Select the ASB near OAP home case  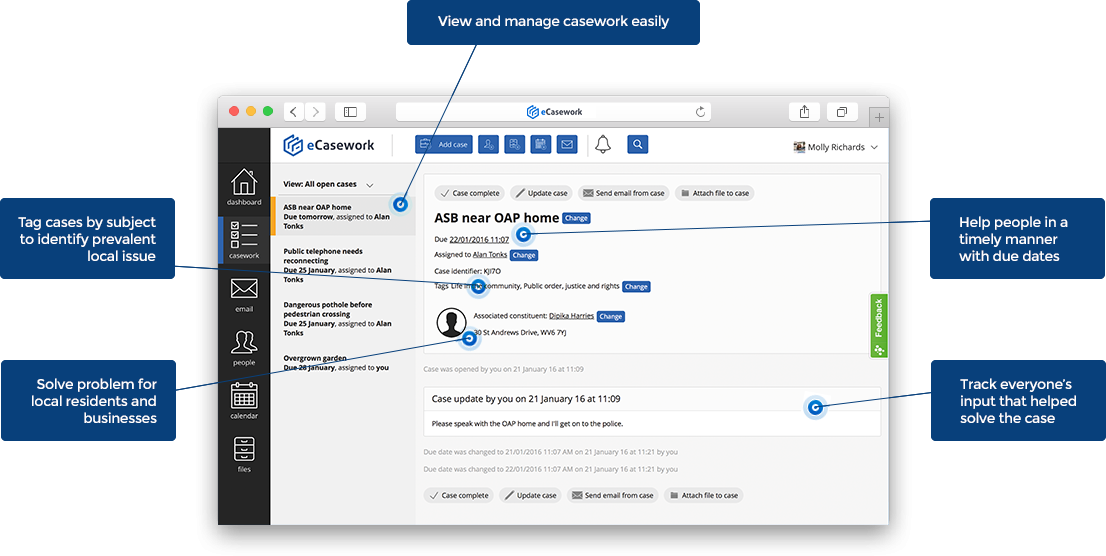343,216
